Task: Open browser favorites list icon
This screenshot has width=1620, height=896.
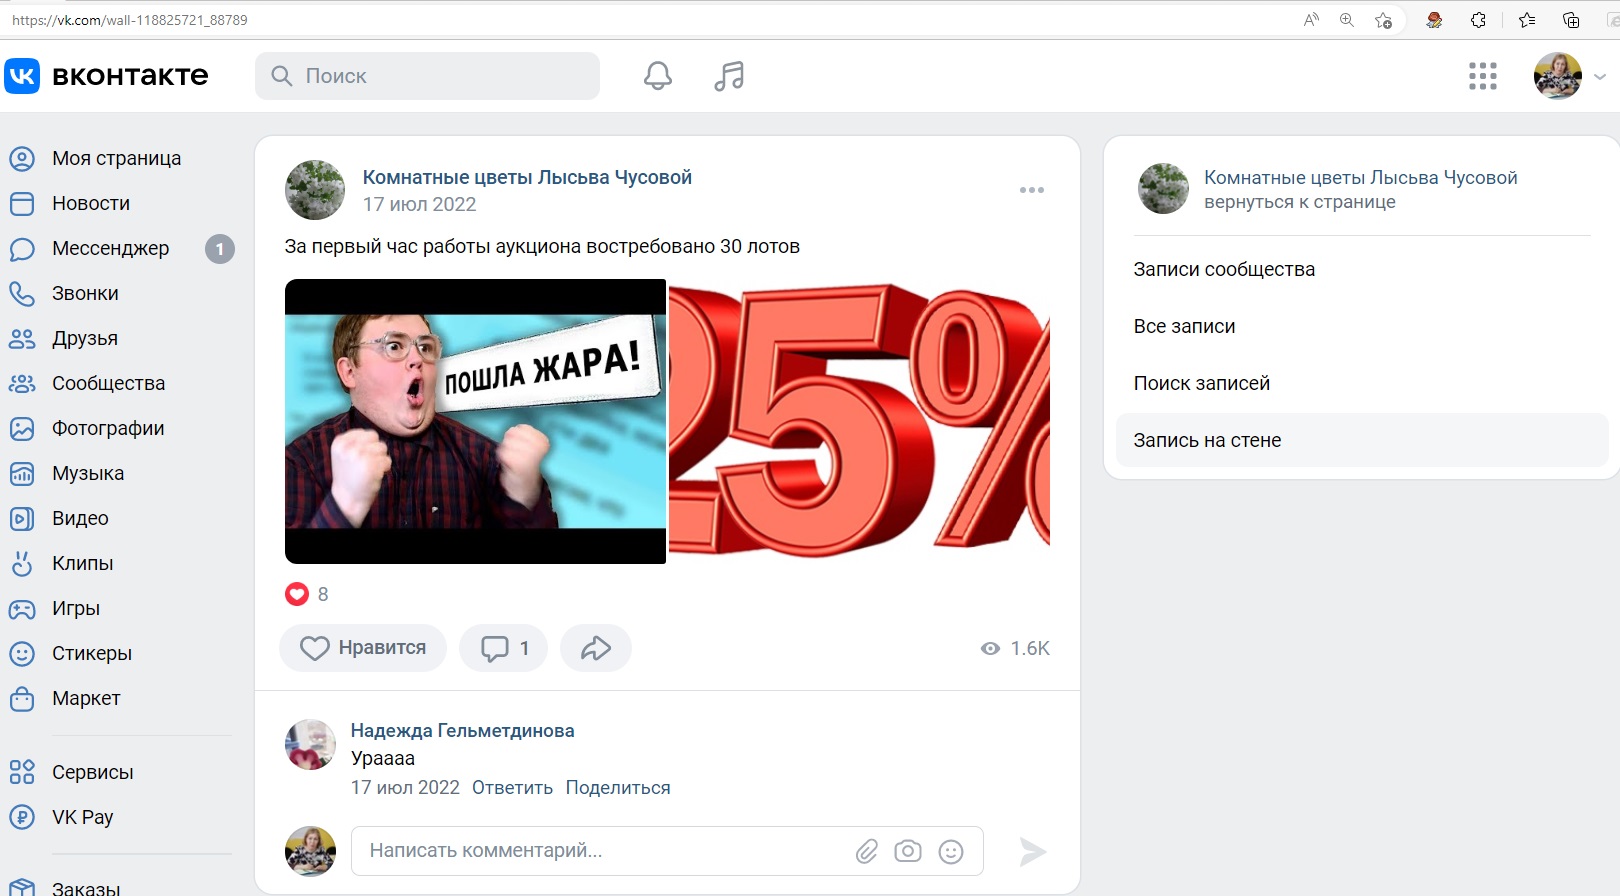Action: point(1527,20)
